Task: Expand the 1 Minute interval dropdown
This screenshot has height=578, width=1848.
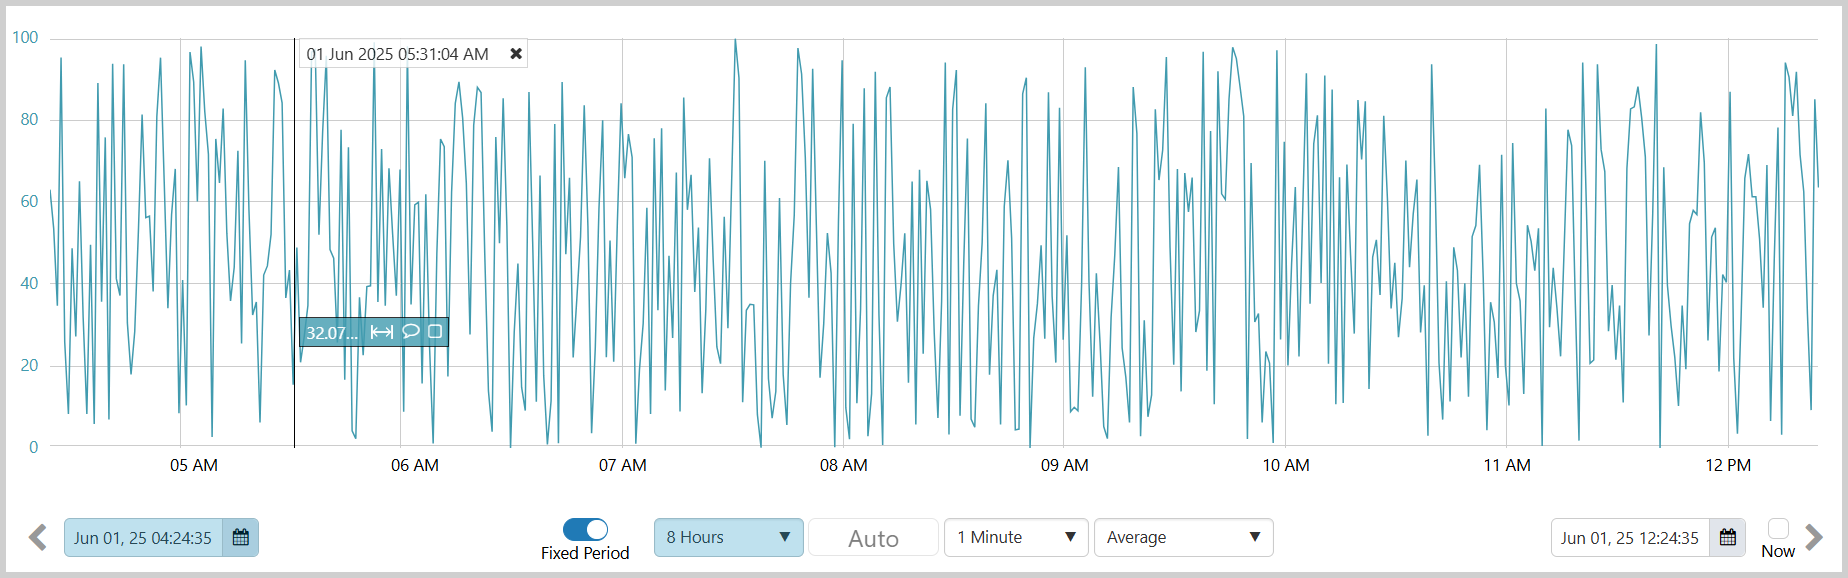Action: click(1015, 538)
